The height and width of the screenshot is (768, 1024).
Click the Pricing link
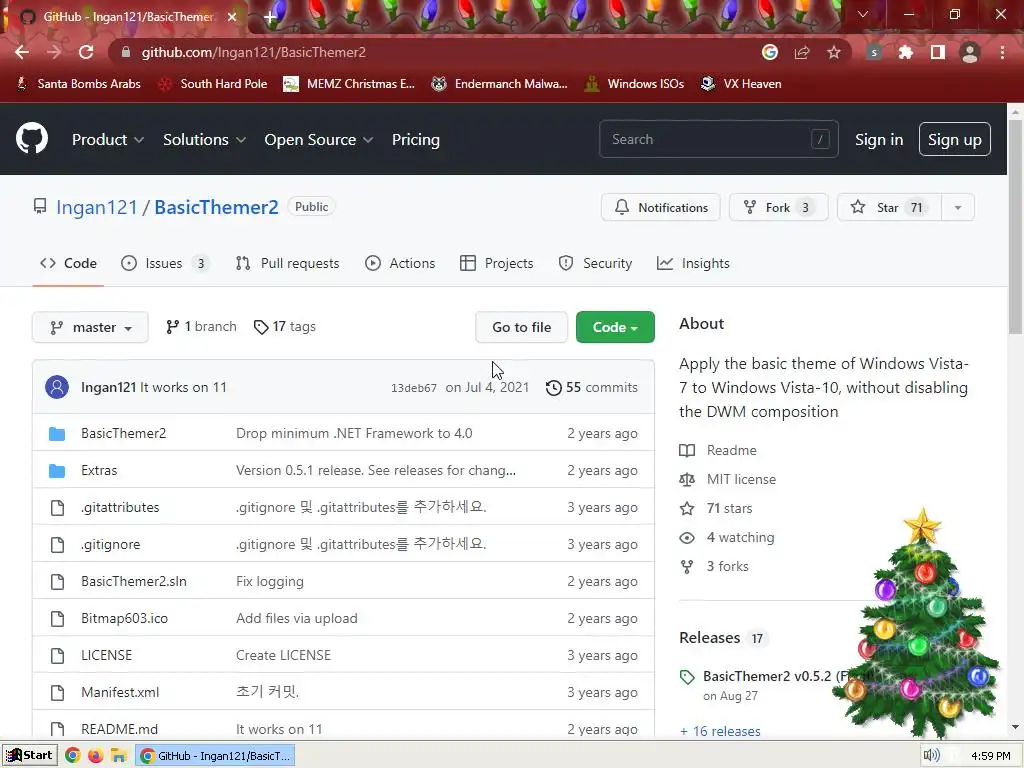[416, 140]
